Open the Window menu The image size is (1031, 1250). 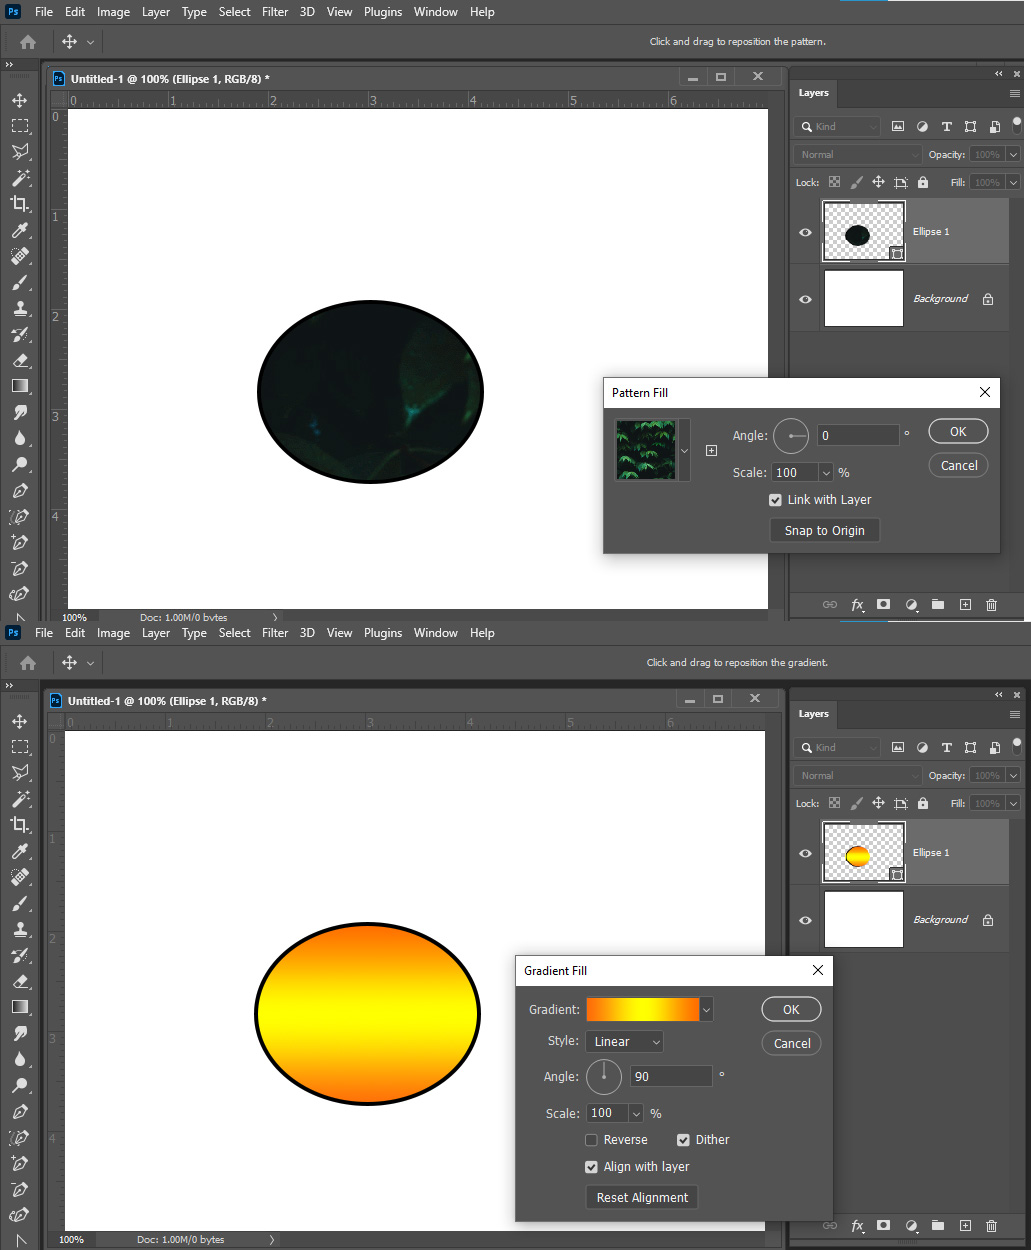pyautogui.click(x=436, y=11)
